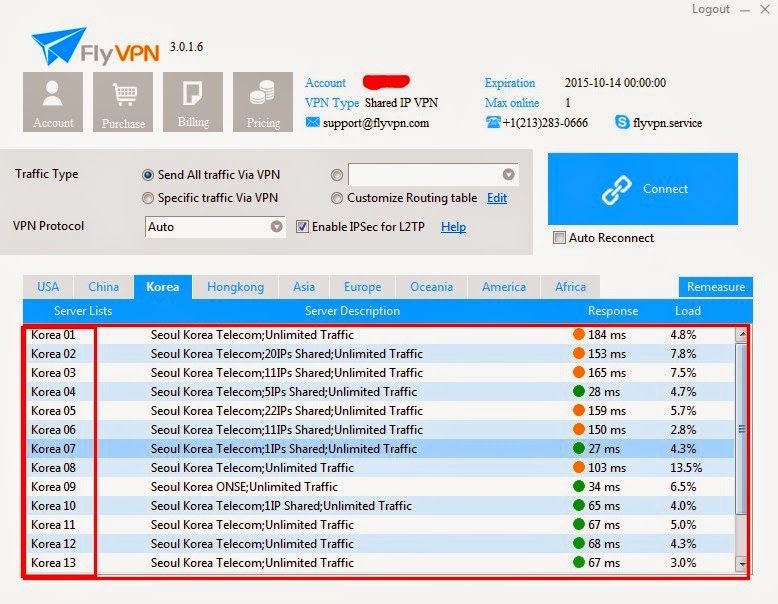Click the FlyVPN paper plane logo

click(x=58, y=46)
